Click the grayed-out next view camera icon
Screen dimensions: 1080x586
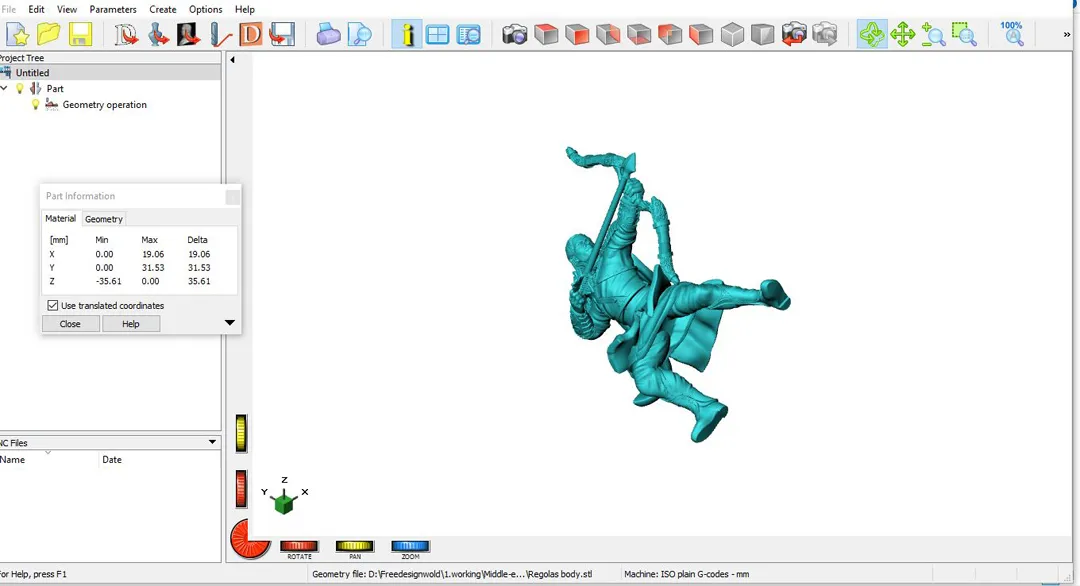tap(825, 34)
